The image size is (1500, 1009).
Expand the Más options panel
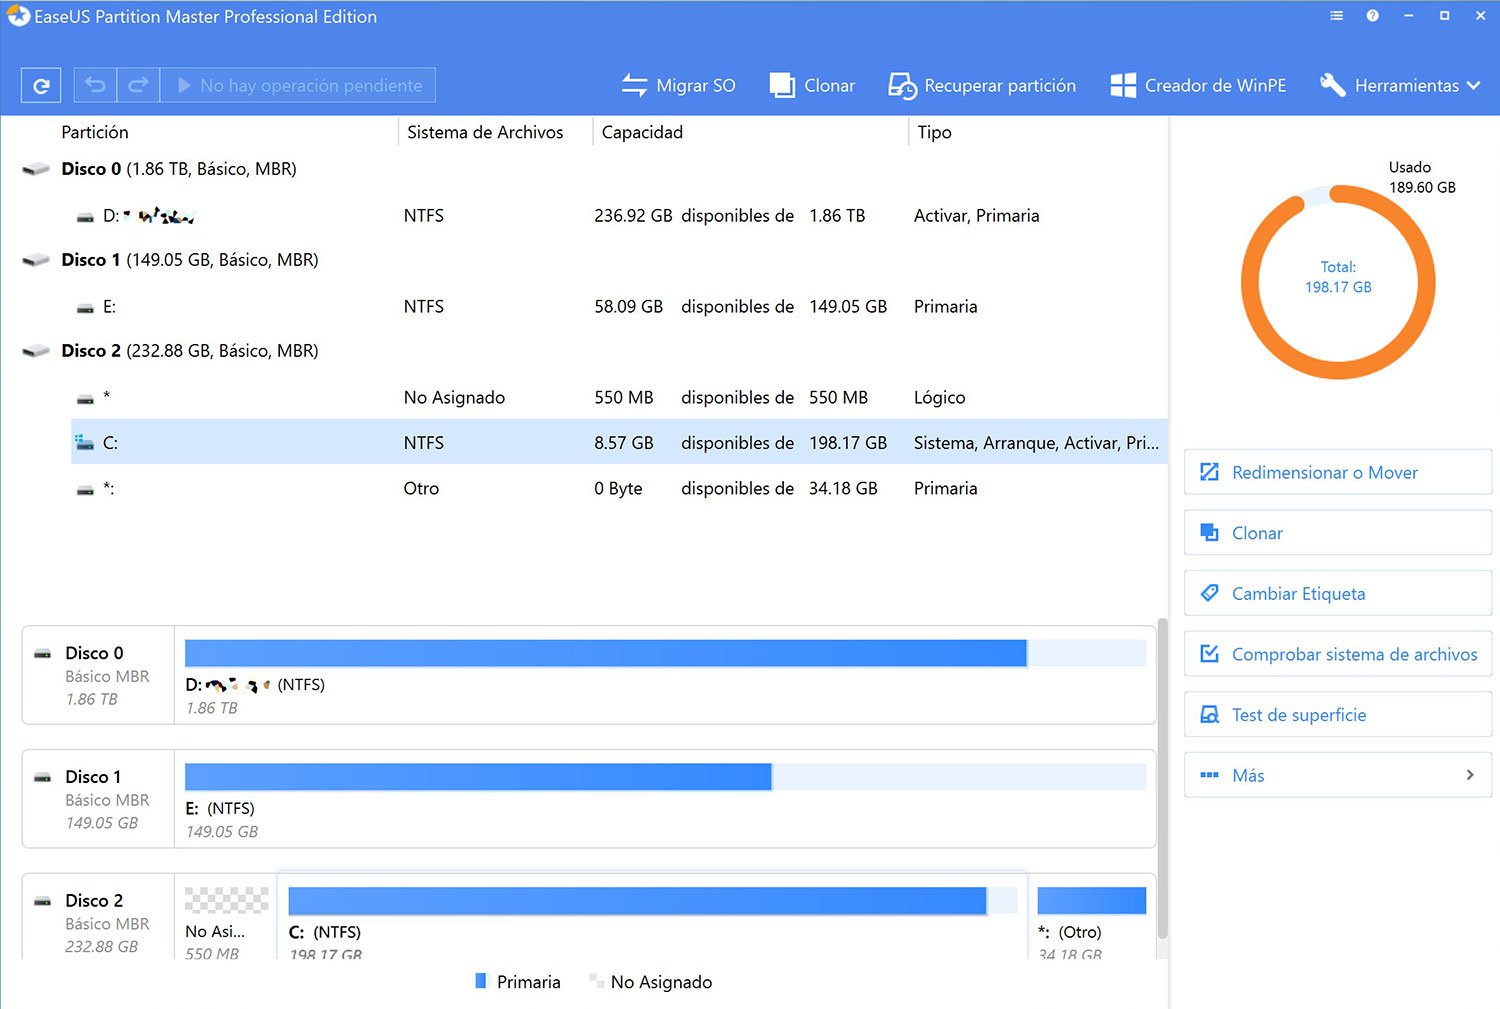pyautogui.click(x=1337, y=775)
